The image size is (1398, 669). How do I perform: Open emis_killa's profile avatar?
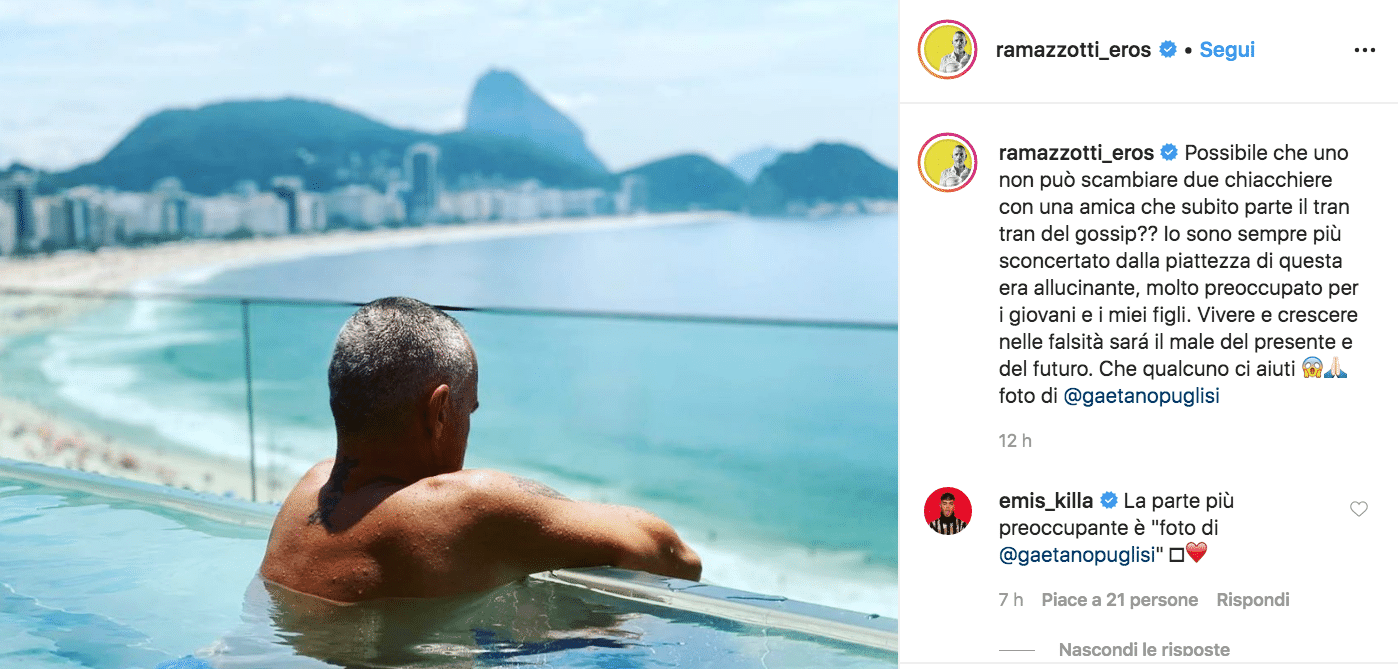click(x=947, y=511)
